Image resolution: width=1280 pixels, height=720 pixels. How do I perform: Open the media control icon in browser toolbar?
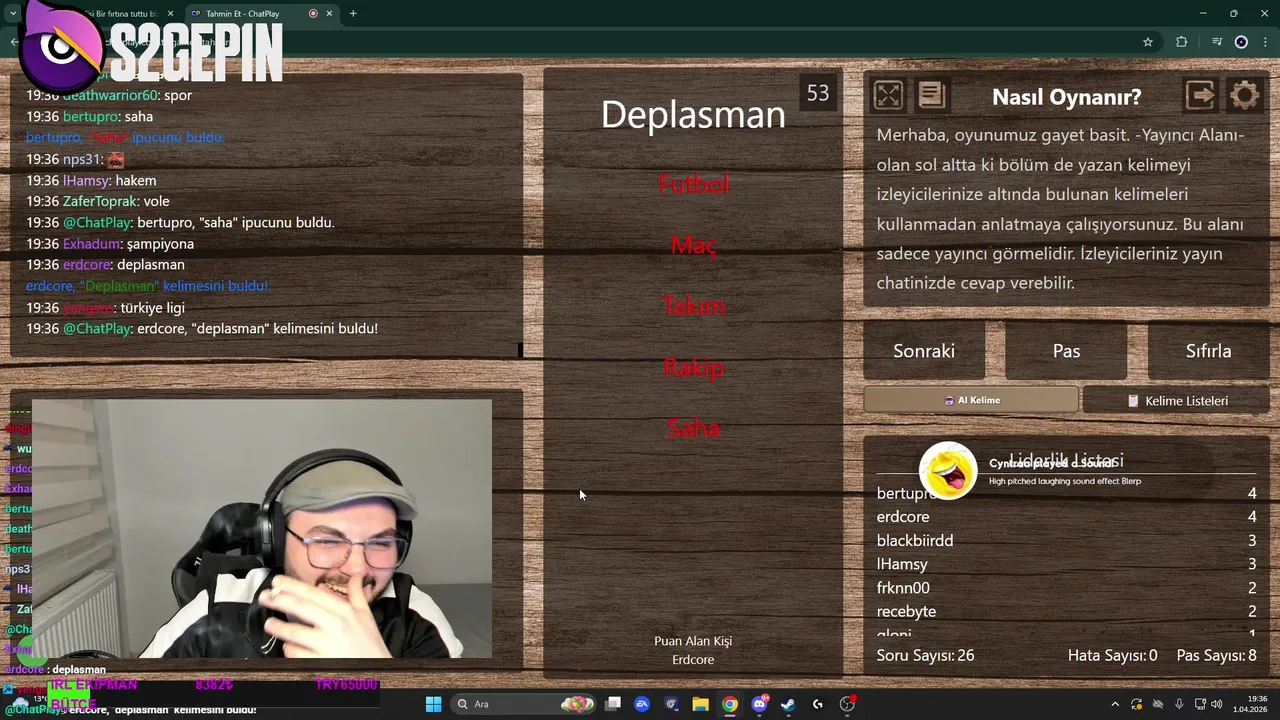1217,42
